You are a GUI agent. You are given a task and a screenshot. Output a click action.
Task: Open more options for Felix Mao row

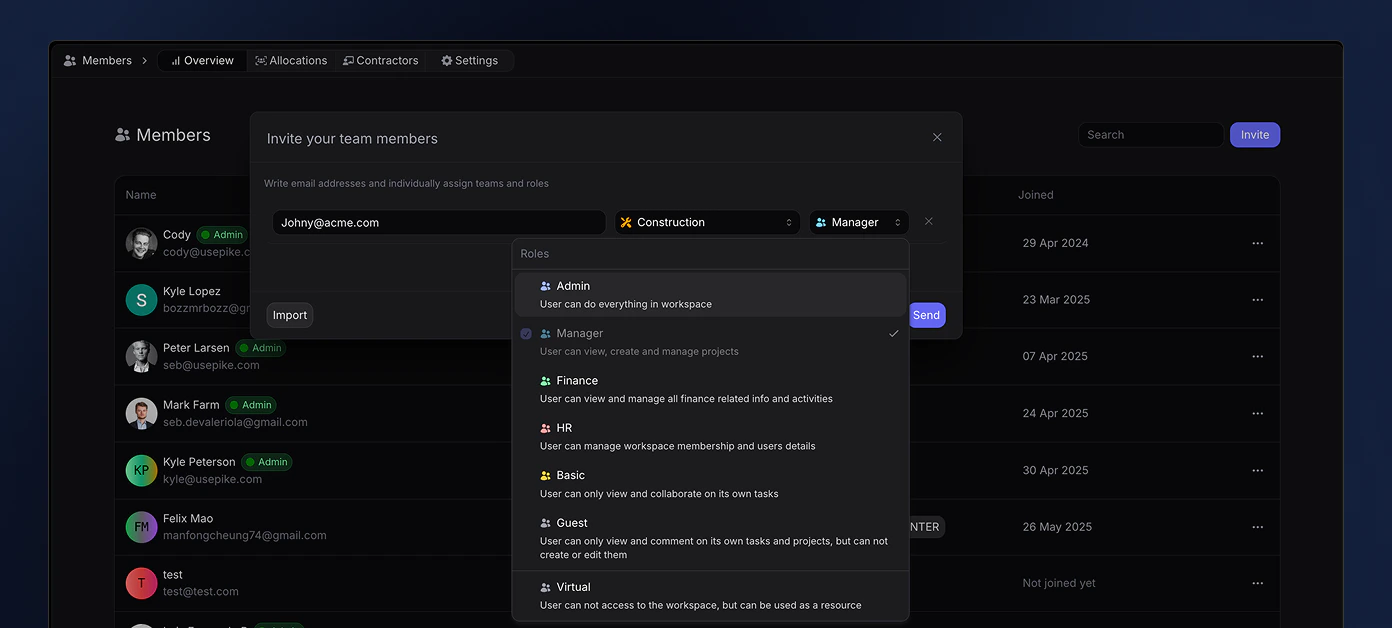[1258, 527]
